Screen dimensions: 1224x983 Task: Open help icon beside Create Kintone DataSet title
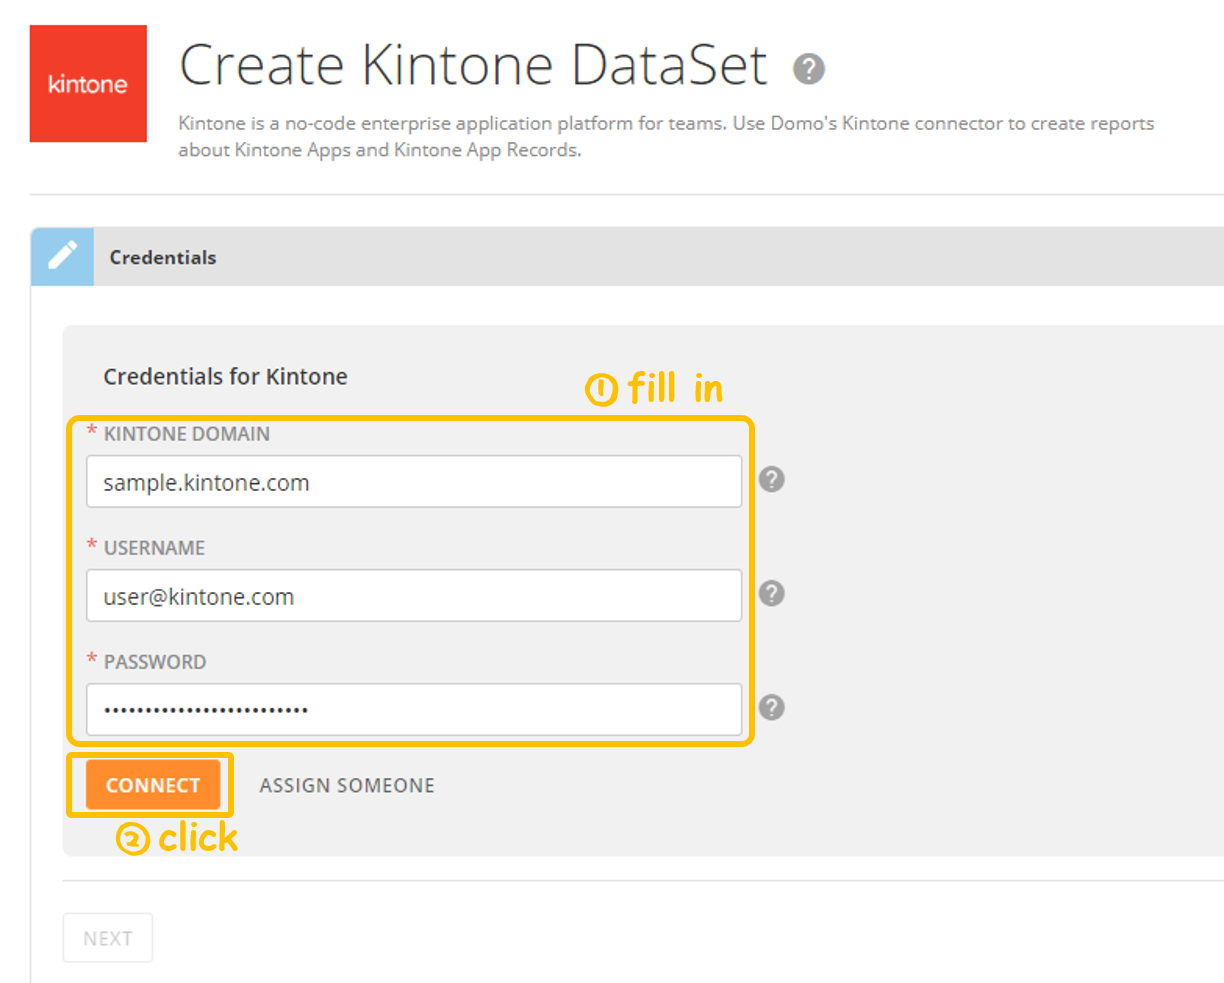[809, 69]
